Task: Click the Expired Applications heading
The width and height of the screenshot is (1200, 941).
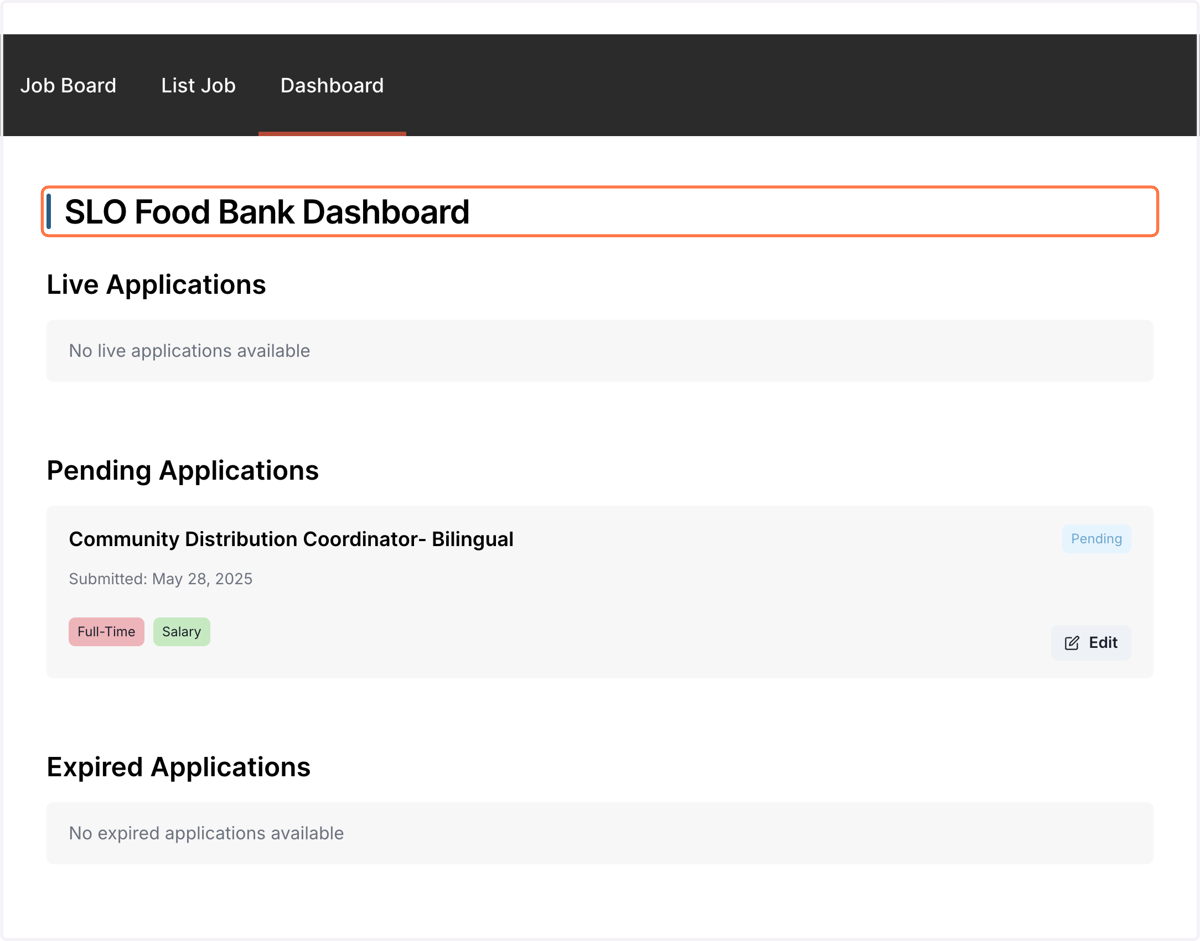Action: coord(179,767)
